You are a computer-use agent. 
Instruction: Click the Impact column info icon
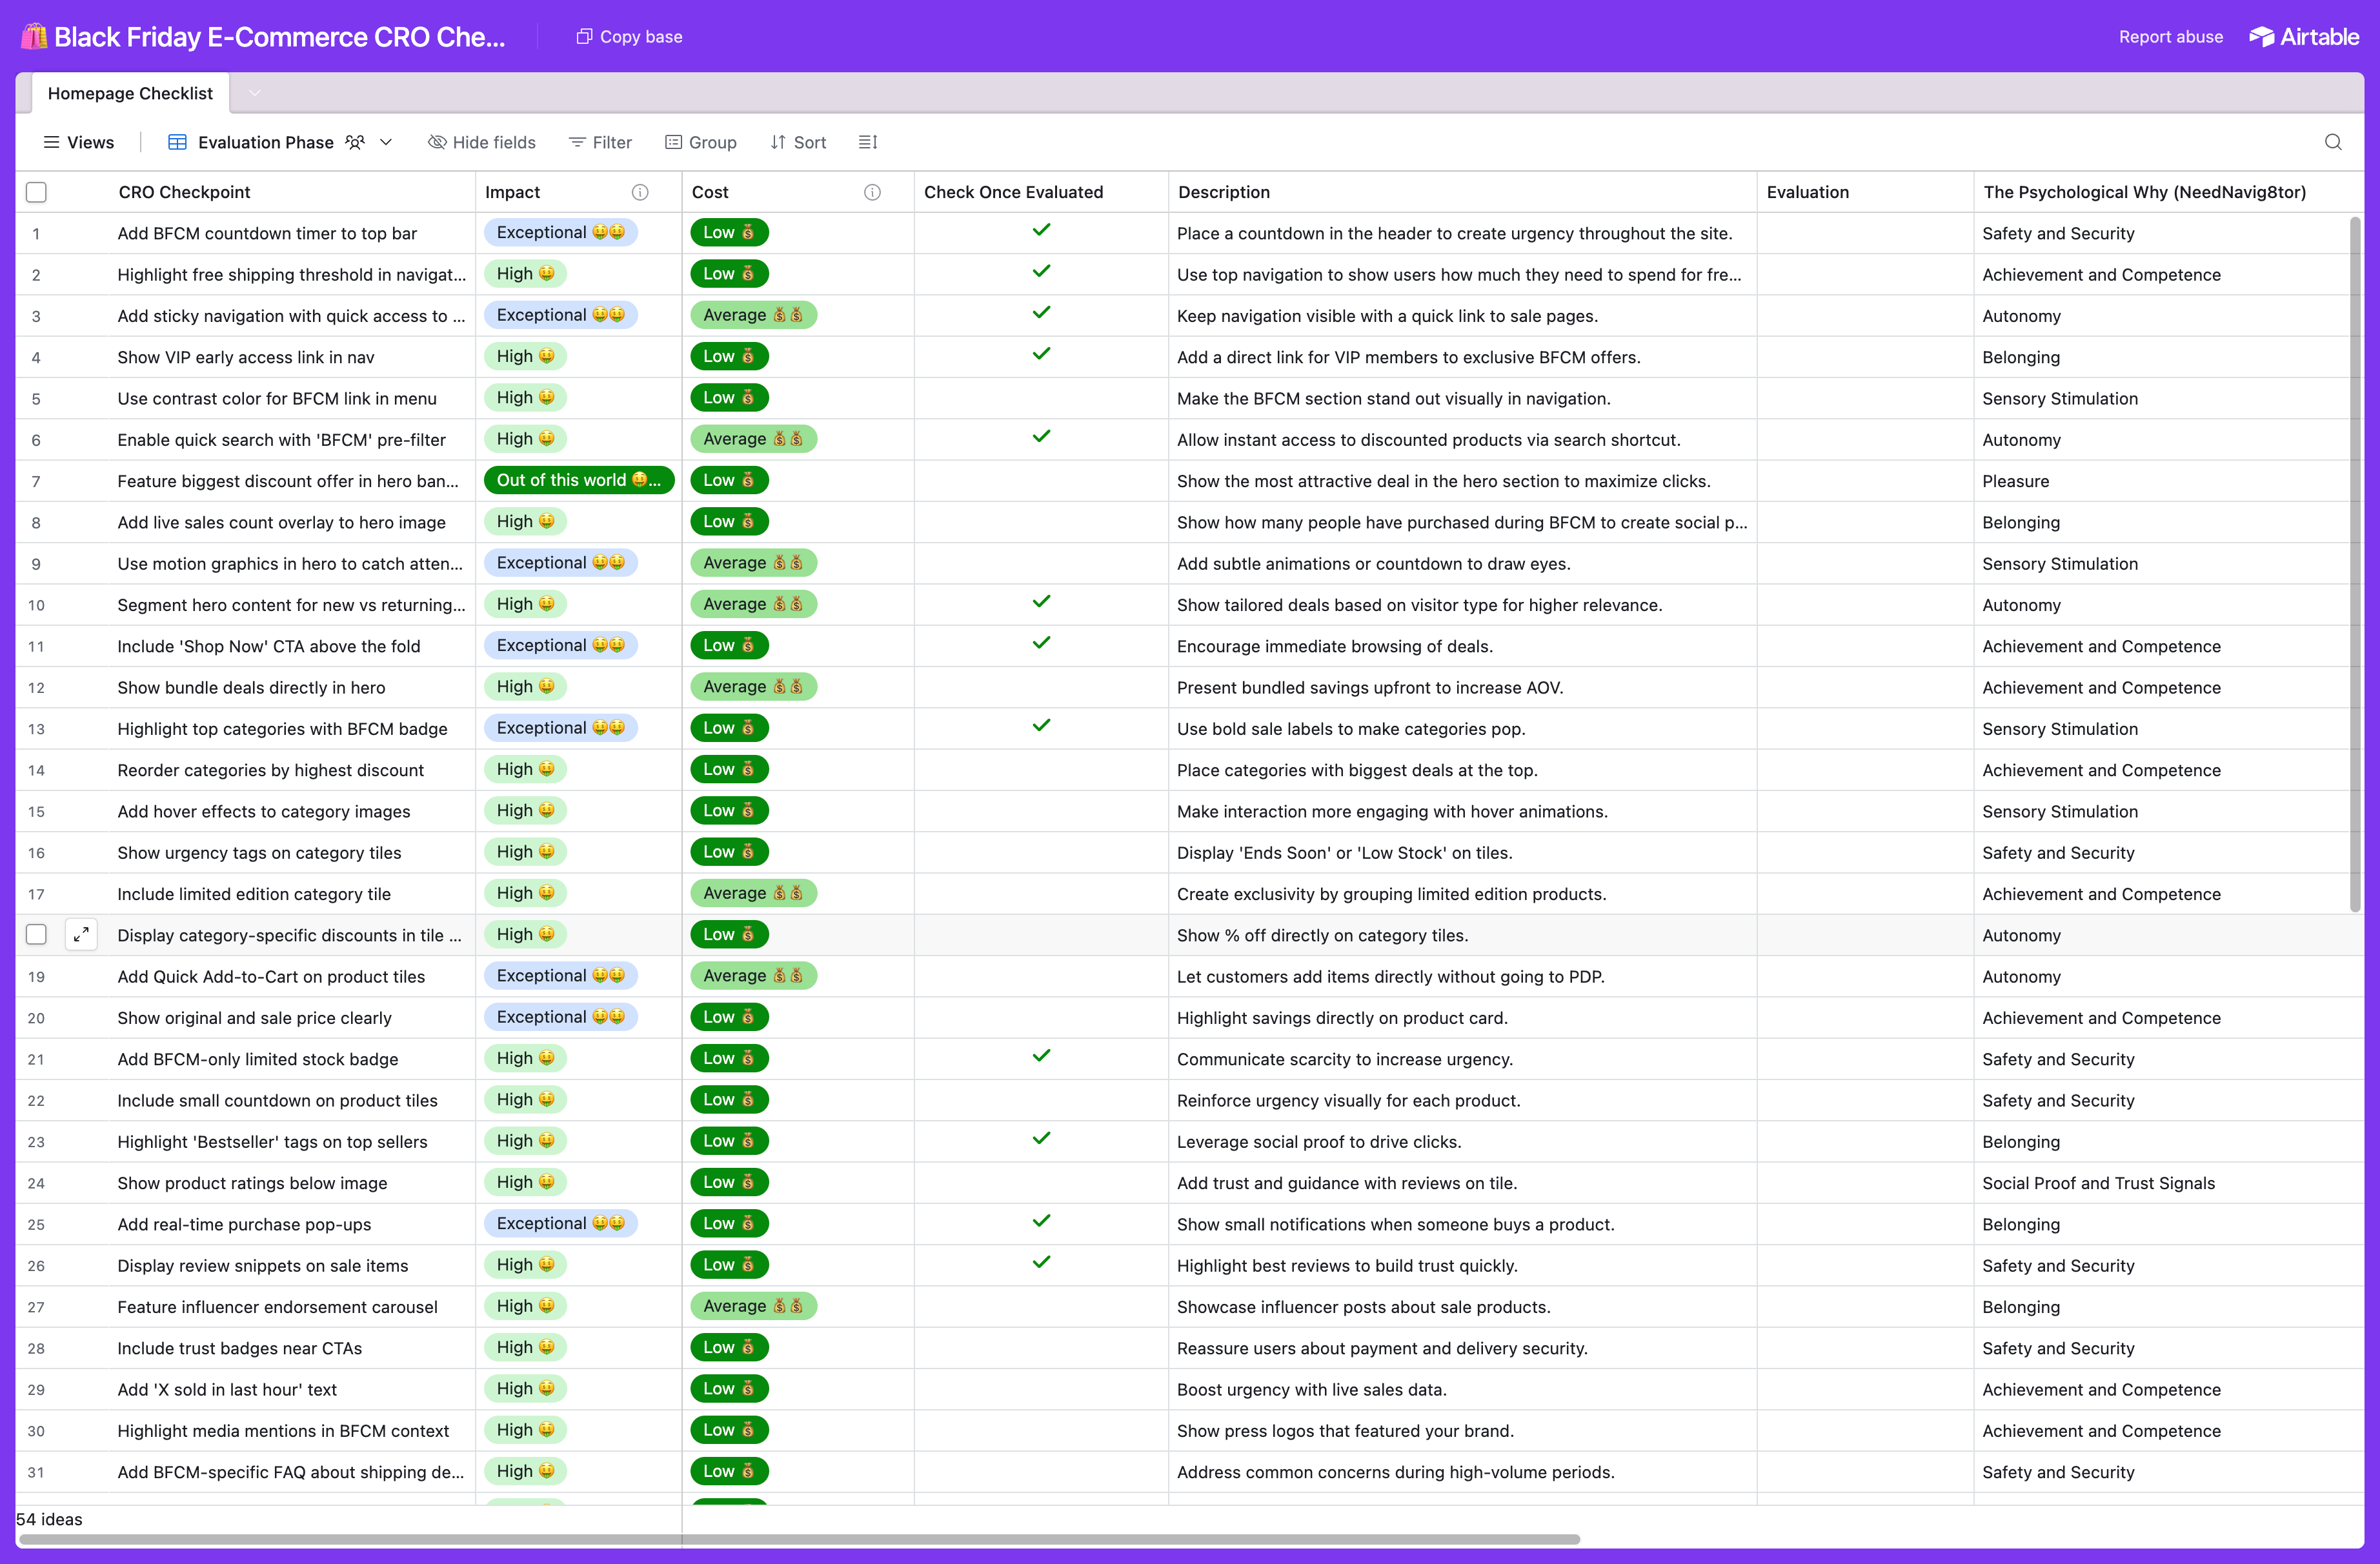(640, 192)
